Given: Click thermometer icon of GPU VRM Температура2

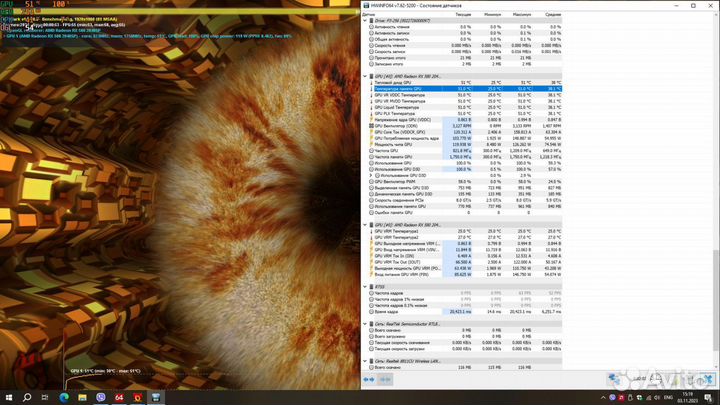Looking at the screenshot, I should tap(371, 237).
